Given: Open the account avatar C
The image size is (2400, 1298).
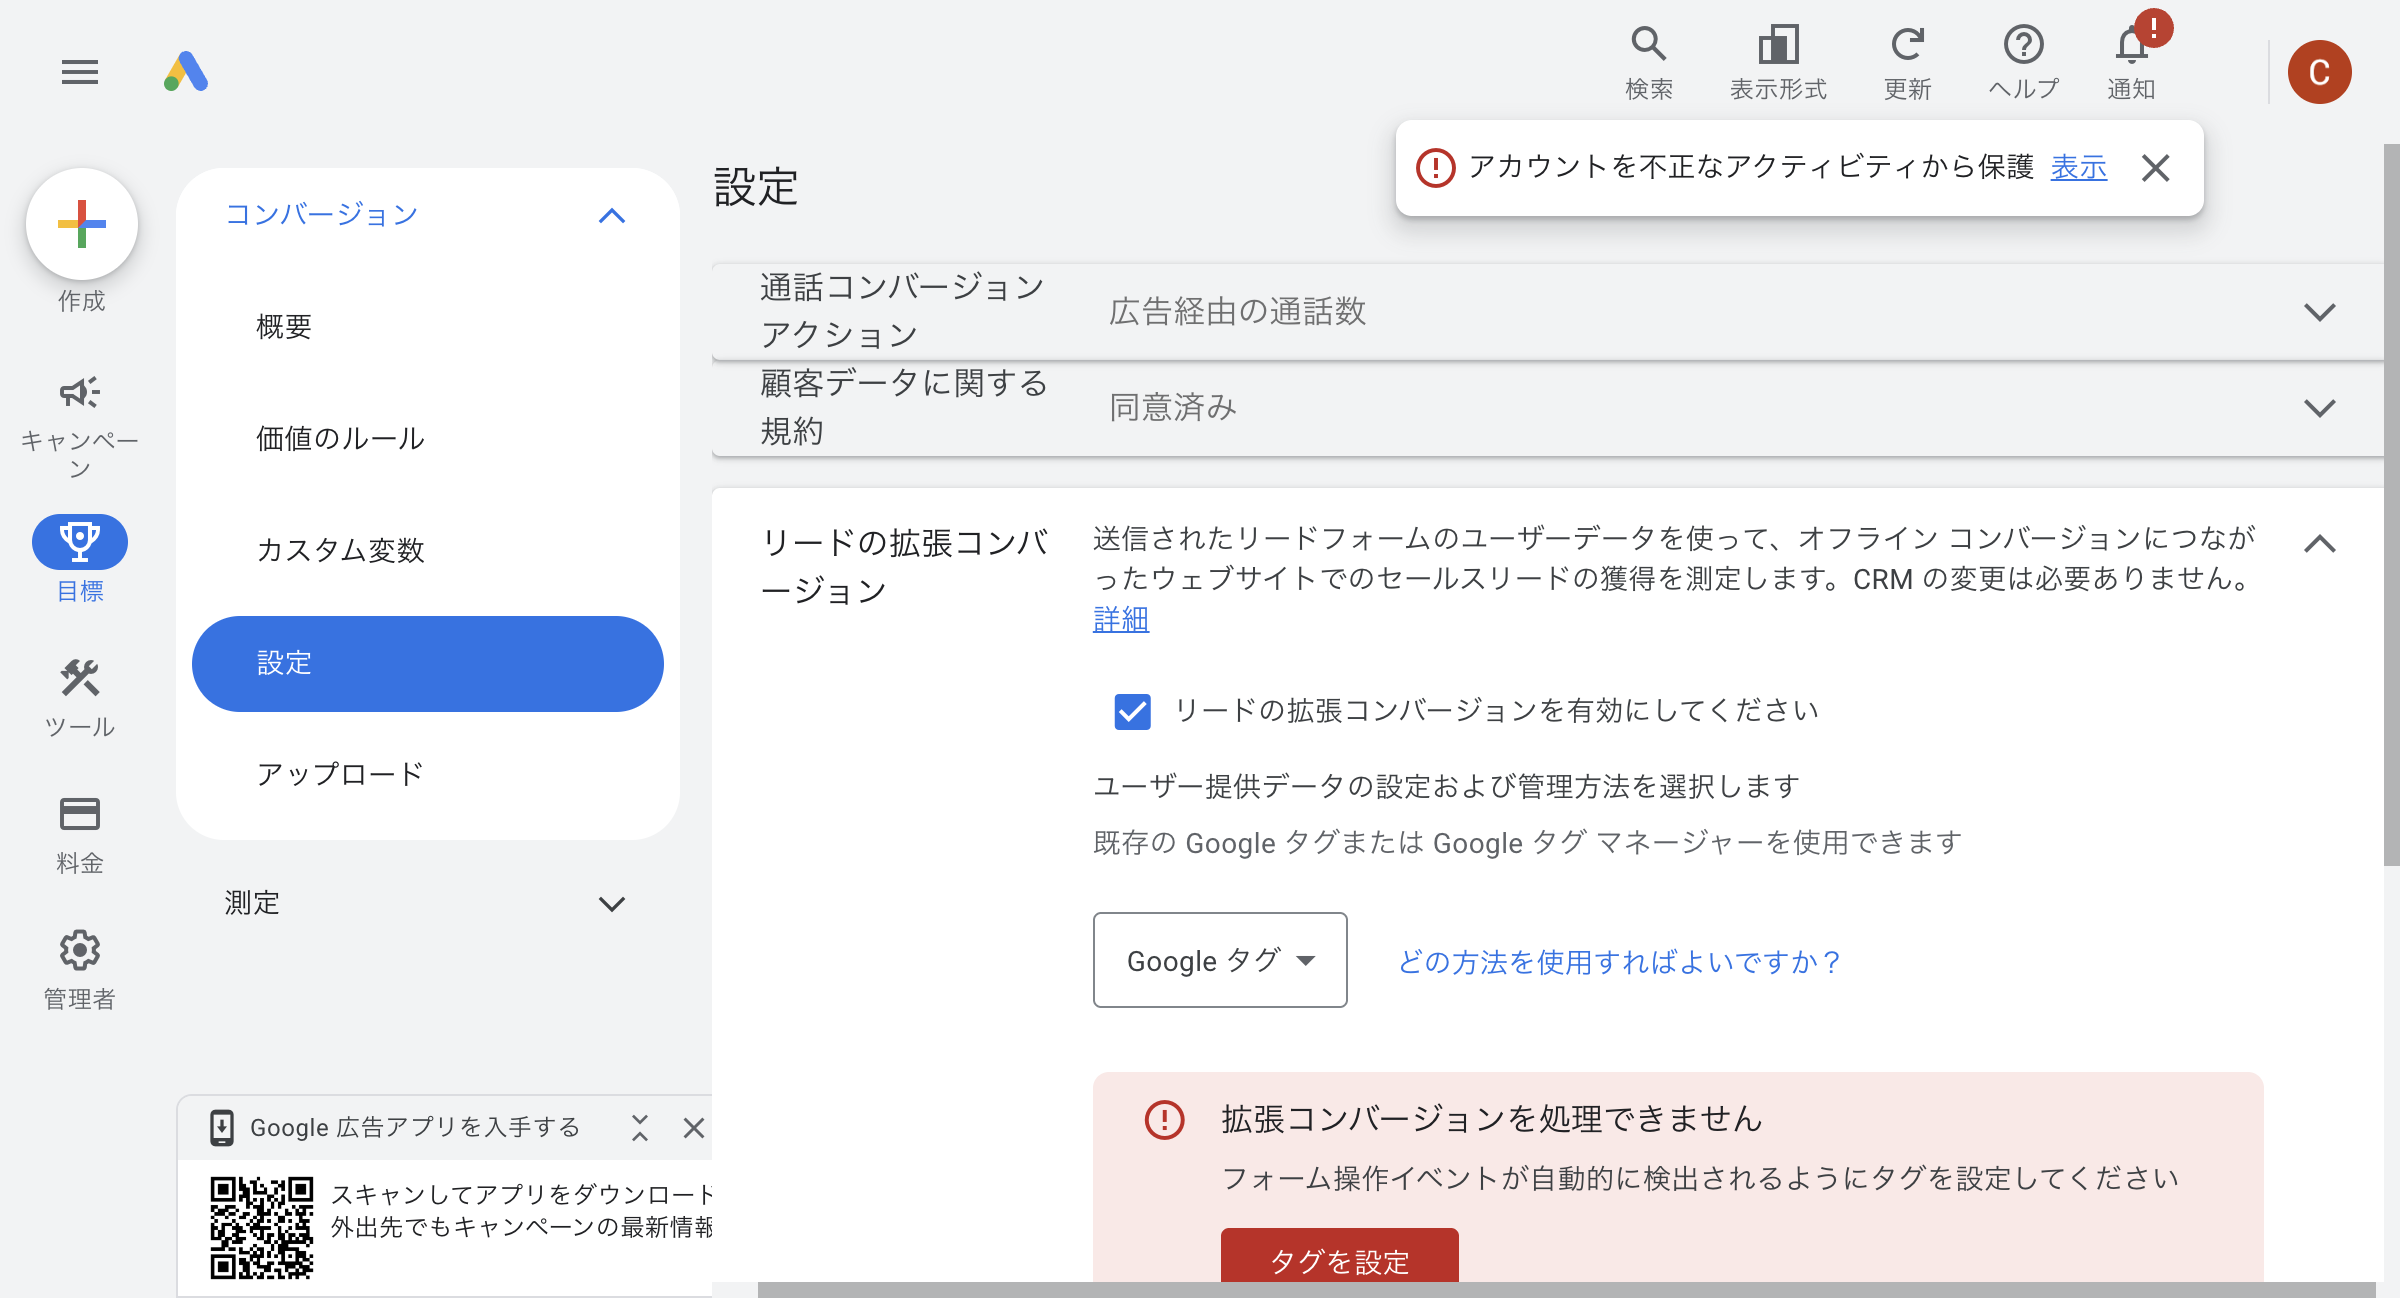Looking at the screenshot, I should pyautogui.click(x=2319, y=72).
